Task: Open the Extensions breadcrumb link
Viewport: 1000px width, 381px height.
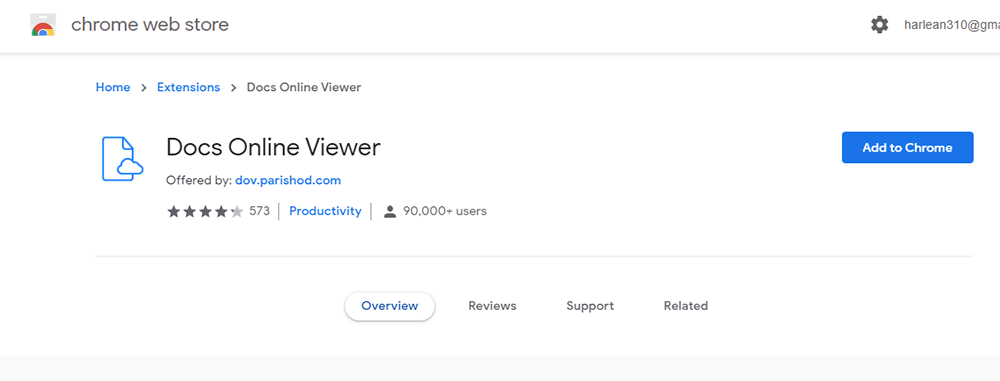Action: click(189, 87)
